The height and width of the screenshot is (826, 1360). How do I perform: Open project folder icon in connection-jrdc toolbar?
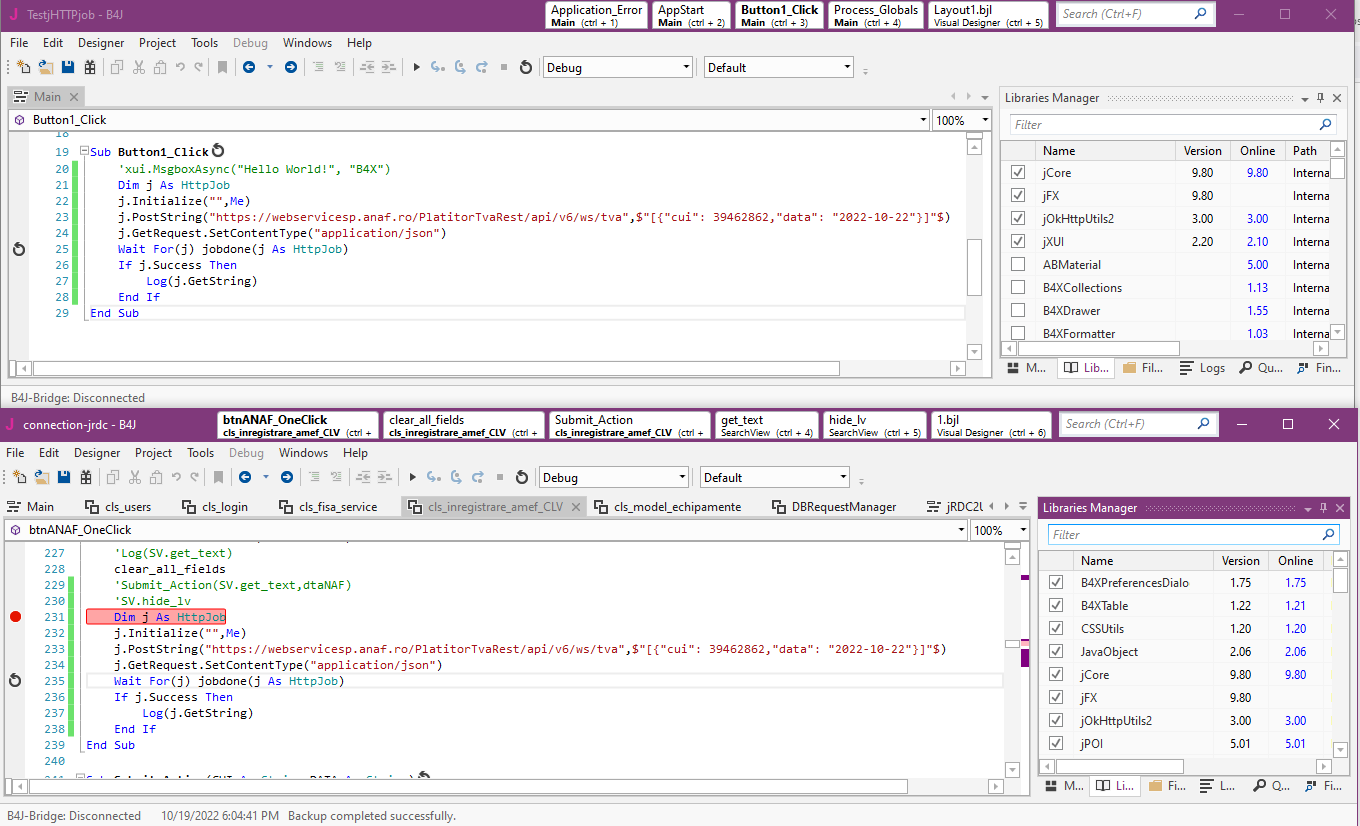point(42,477)
